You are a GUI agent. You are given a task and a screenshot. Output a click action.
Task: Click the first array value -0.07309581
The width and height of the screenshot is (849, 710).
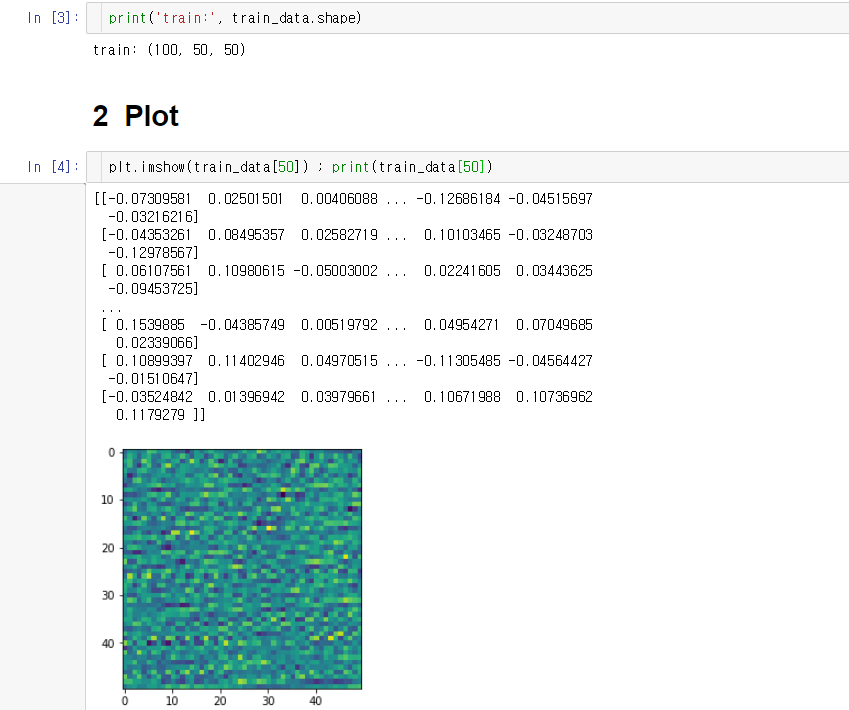[x=150, y=199]
